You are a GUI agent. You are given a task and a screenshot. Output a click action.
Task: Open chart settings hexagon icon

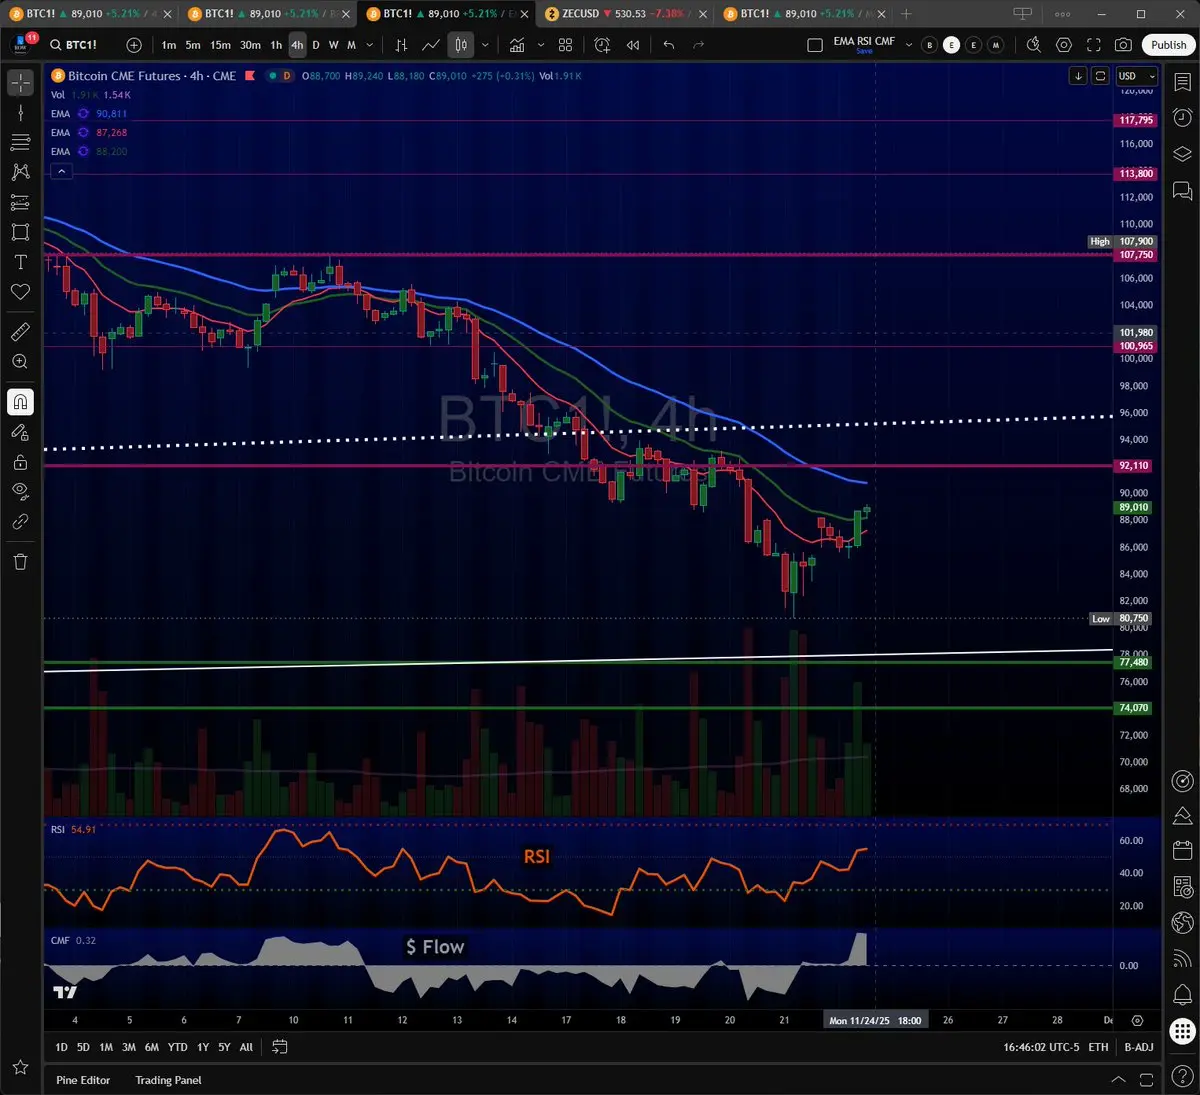(1064, 45)
